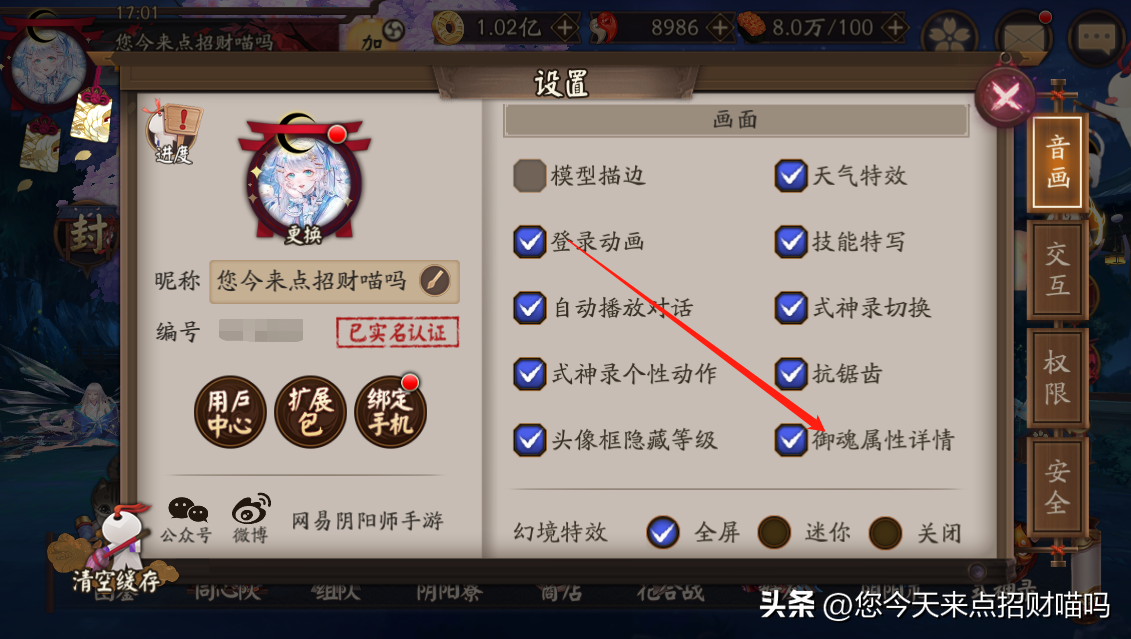Screen dimensions: 1131x639
Task: Click the 绑定手机 button
Action: click(390, 412)
